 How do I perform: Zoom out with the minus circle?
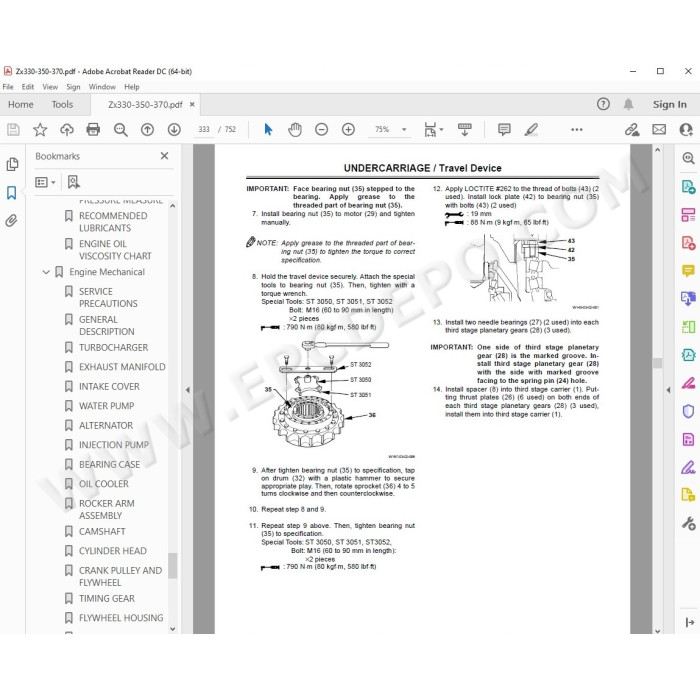pos(321,129)
